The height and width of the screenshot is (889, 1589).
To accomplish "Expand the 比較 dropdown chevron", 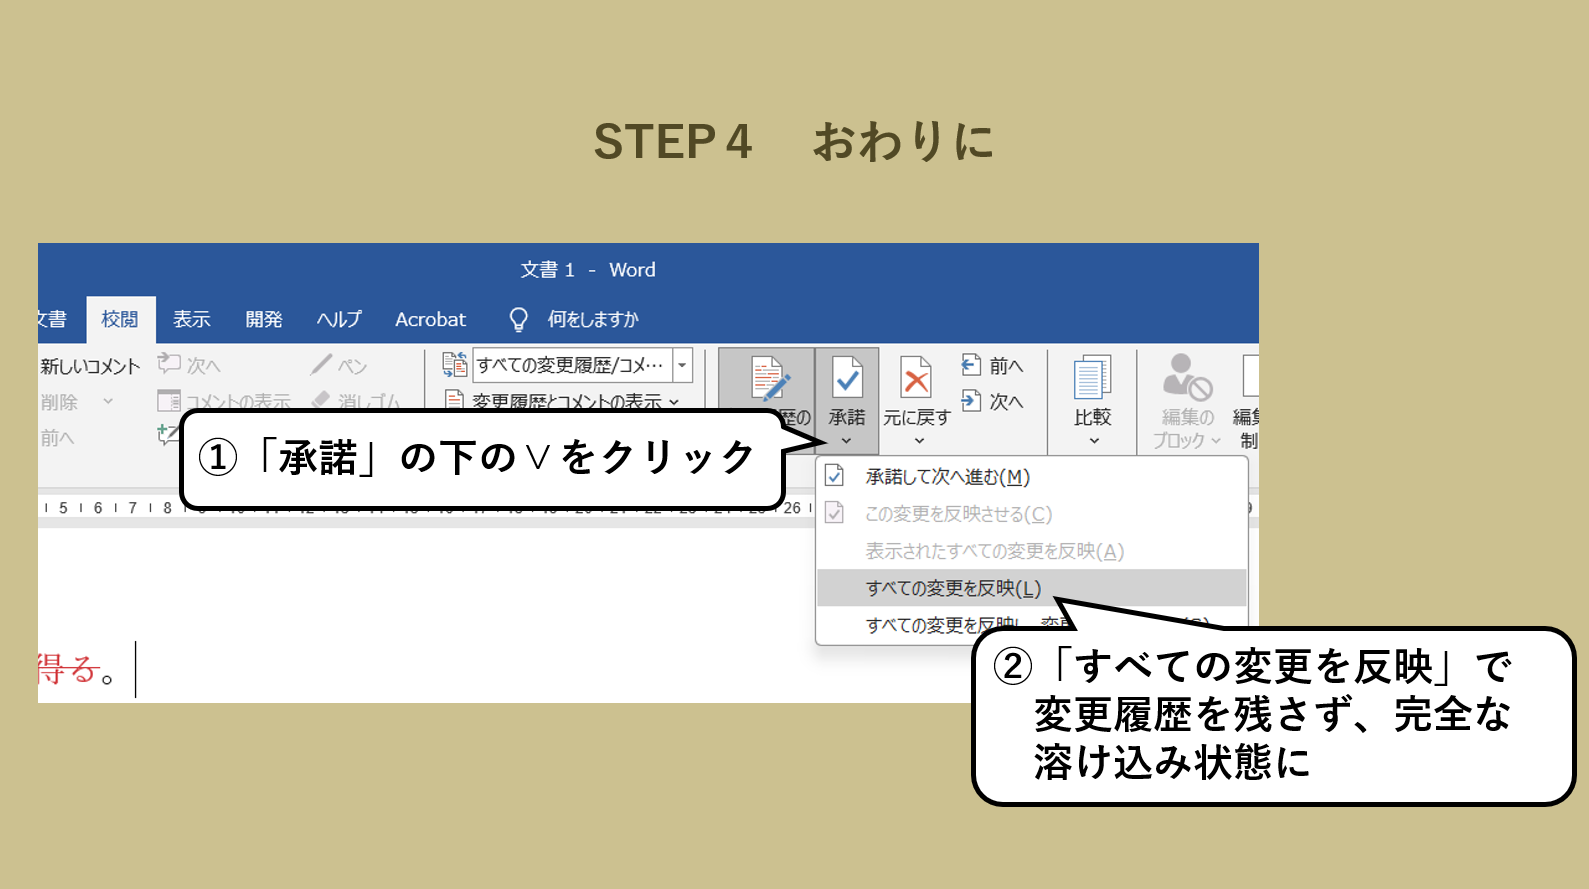I will (x=1093, y=441).
